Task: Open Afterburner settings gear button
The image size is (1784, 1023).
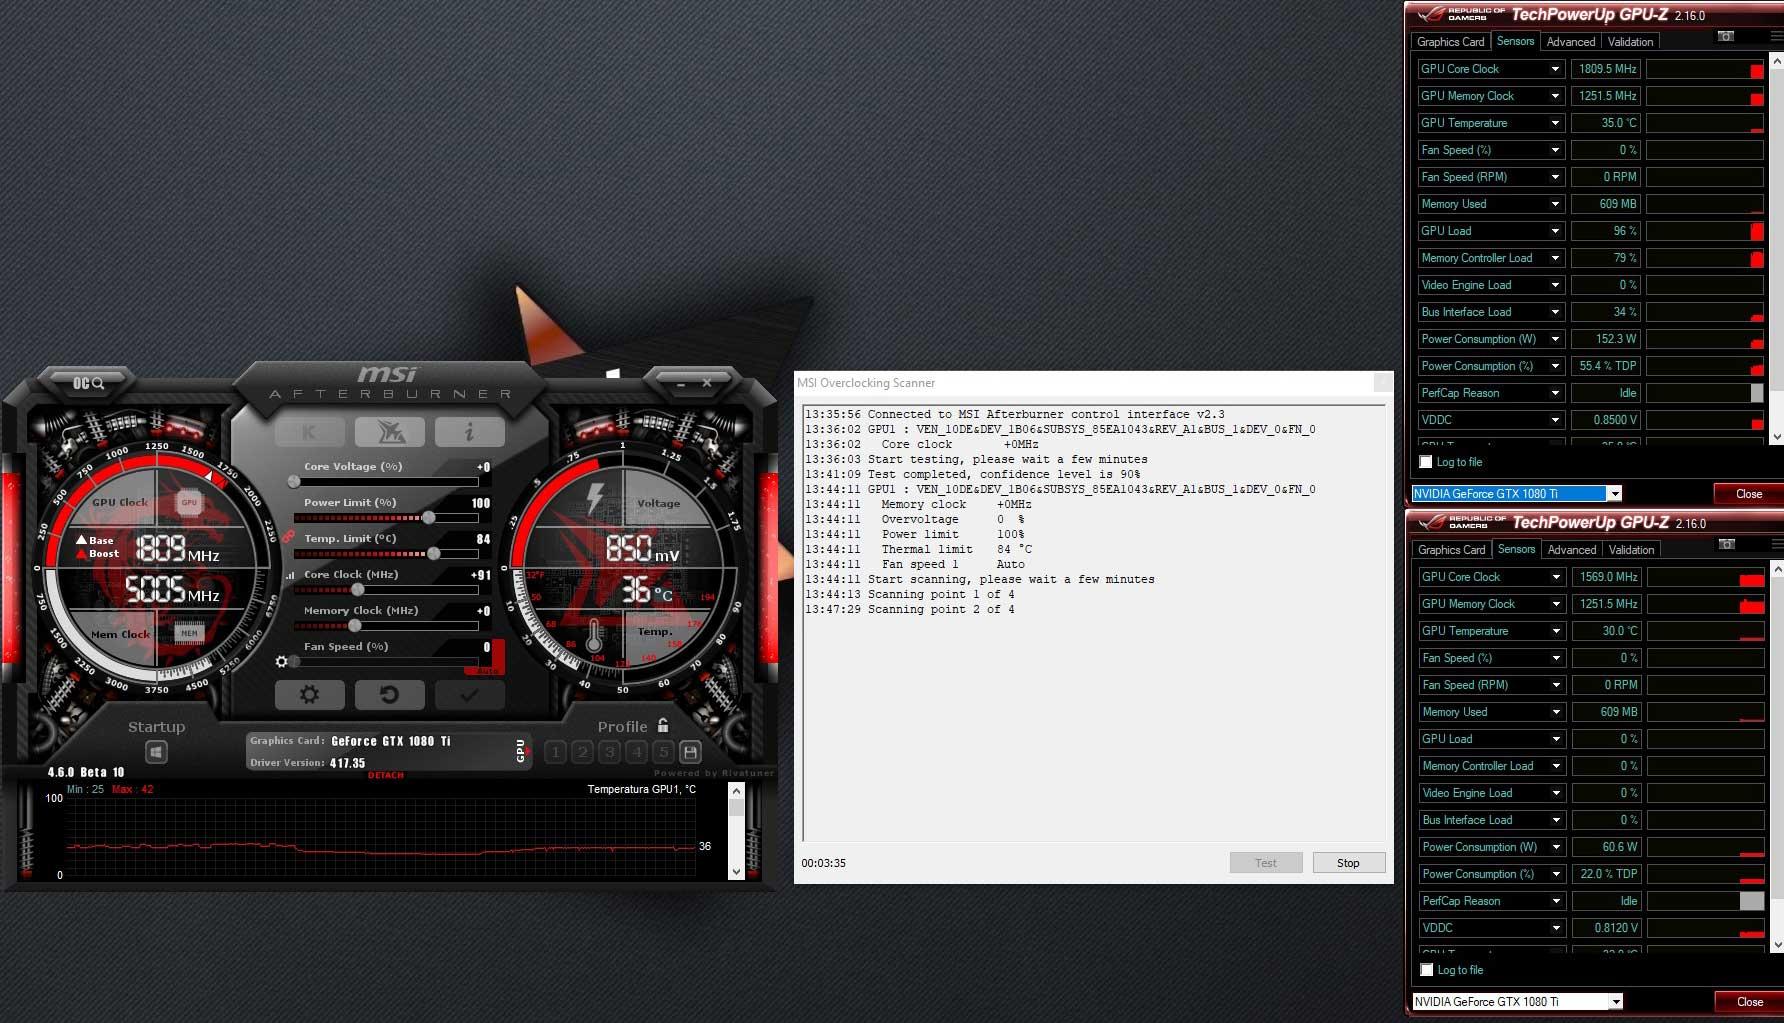Action: click(309, 694)
